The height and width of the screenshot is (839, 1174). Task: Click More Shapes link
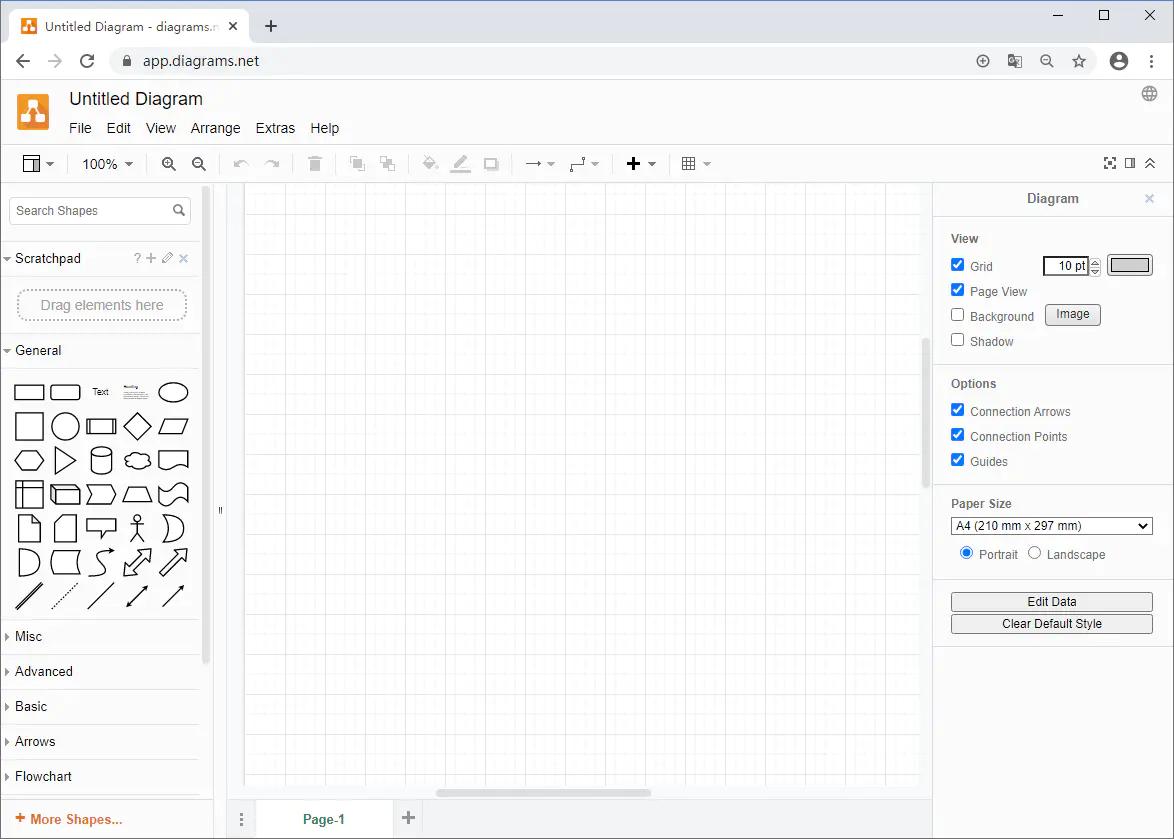coord(69,819)
